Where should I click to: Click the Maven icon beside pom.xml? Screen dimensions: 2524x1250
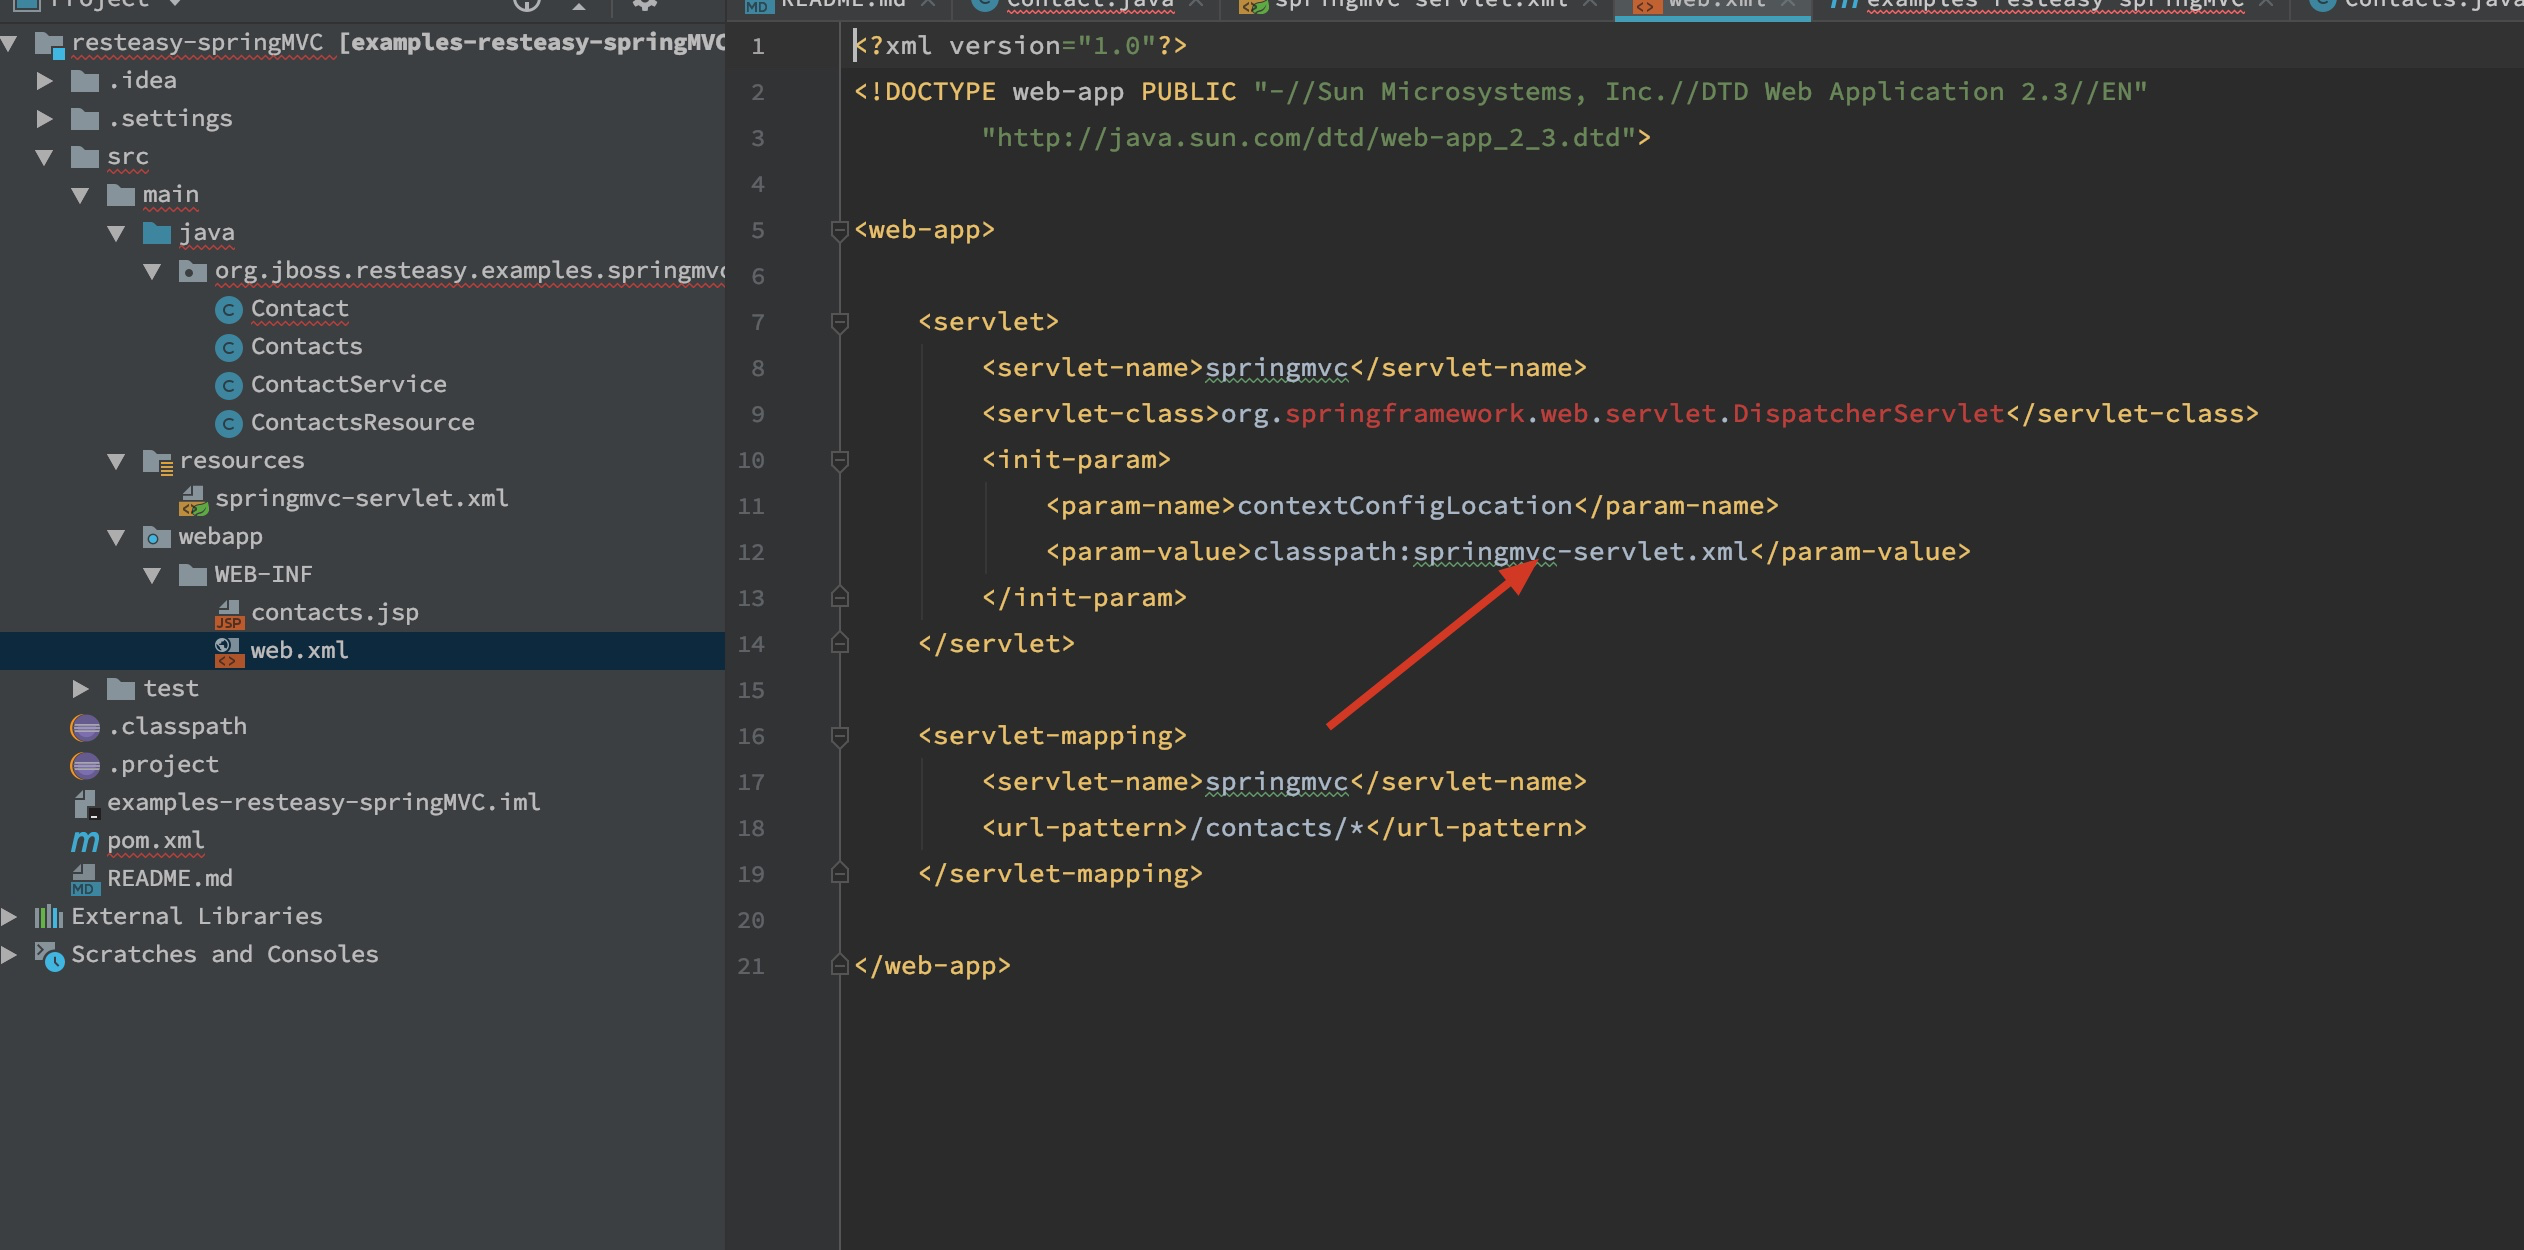coord(85,842)
